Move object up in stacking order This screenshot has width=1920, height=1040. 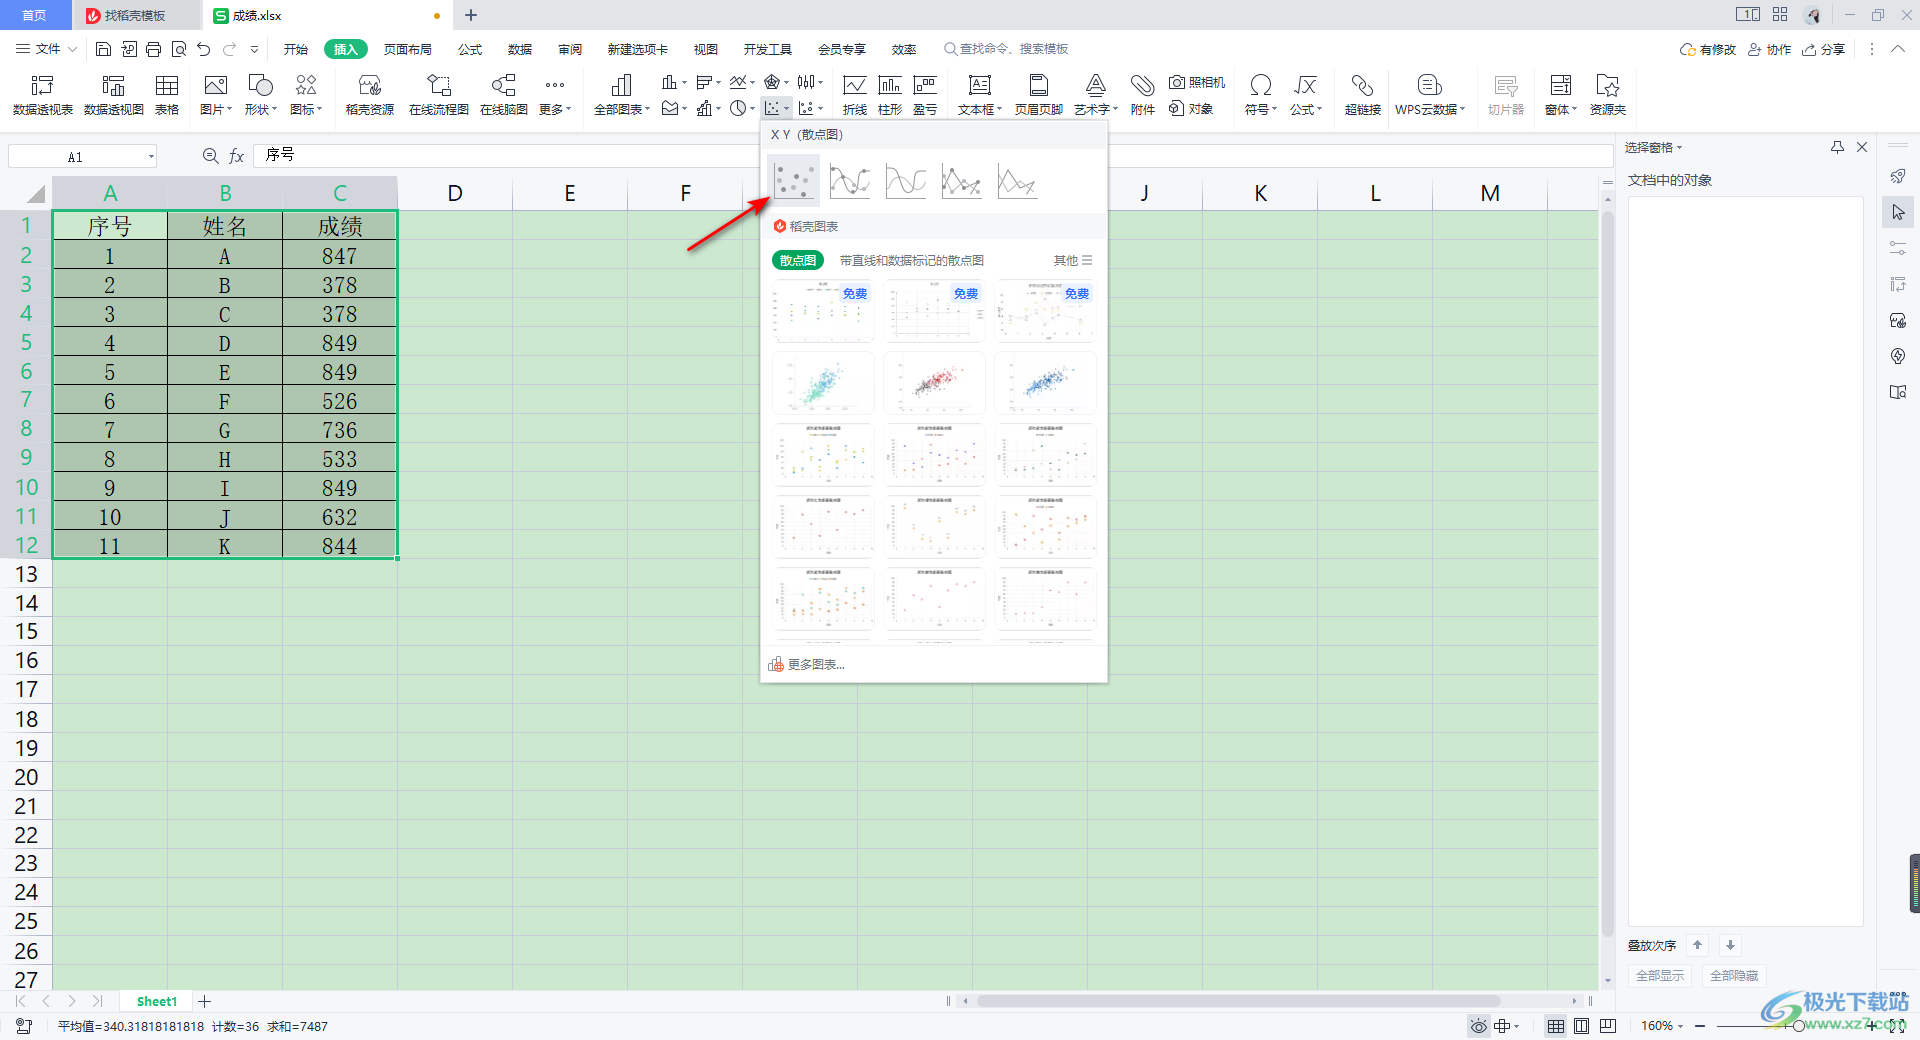(1697, 945)
